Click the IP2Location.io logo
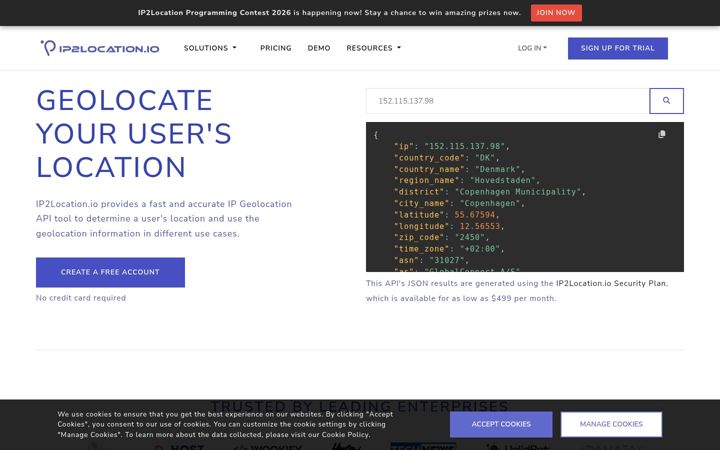This screenshot has height=450, width=720. [x=100, y=48]
